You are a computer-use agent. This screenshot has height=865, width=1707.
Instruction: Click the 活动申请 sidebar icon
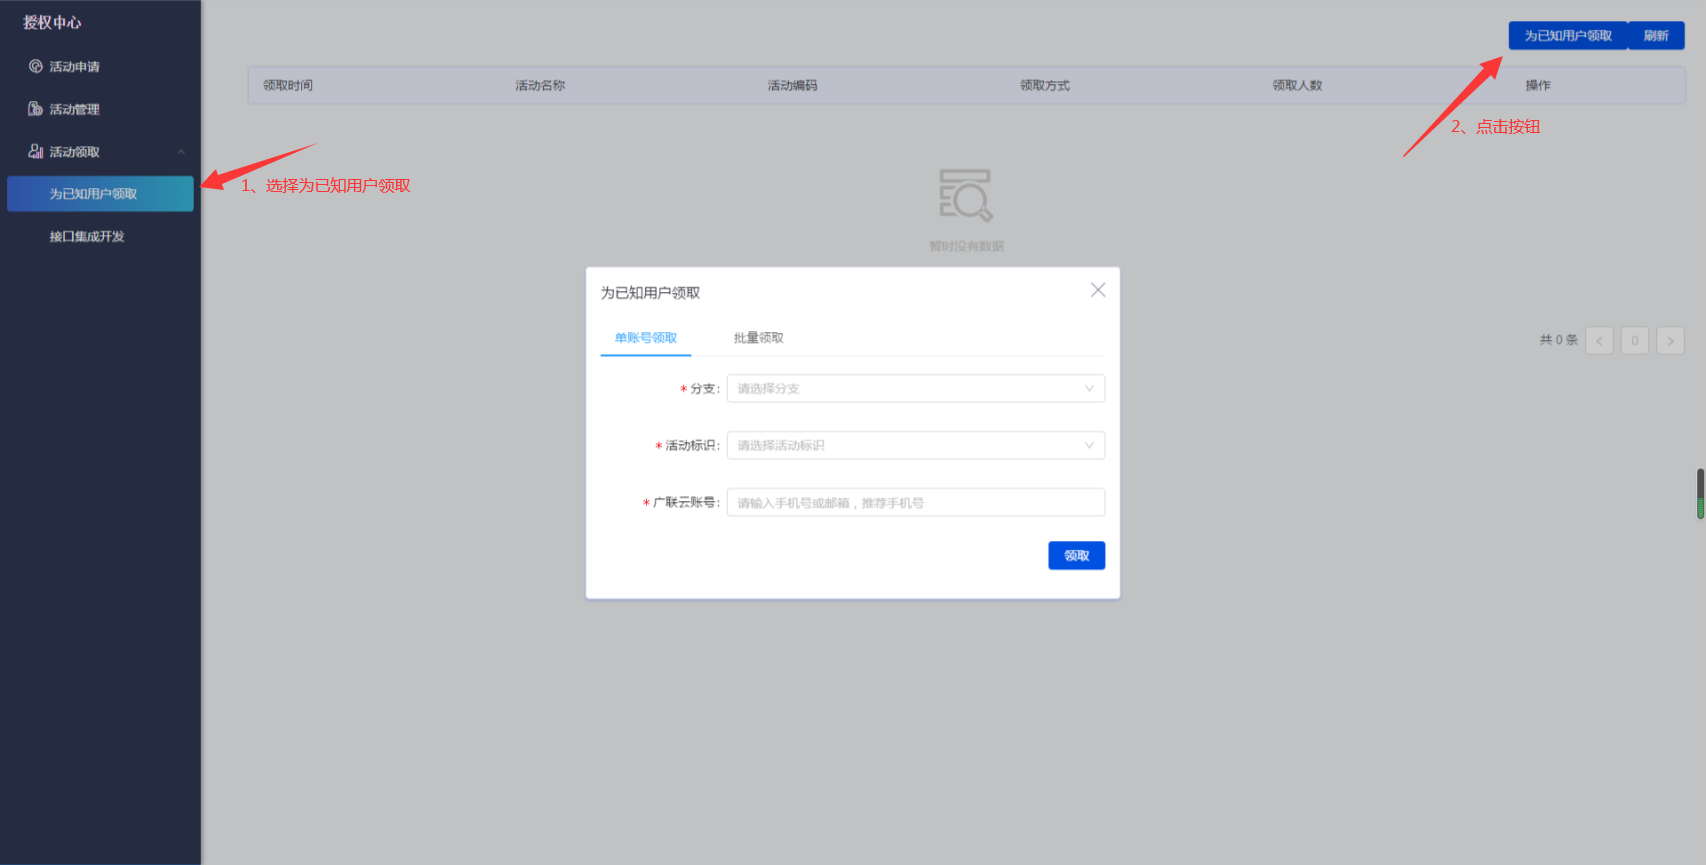click(x=36, y=67)
